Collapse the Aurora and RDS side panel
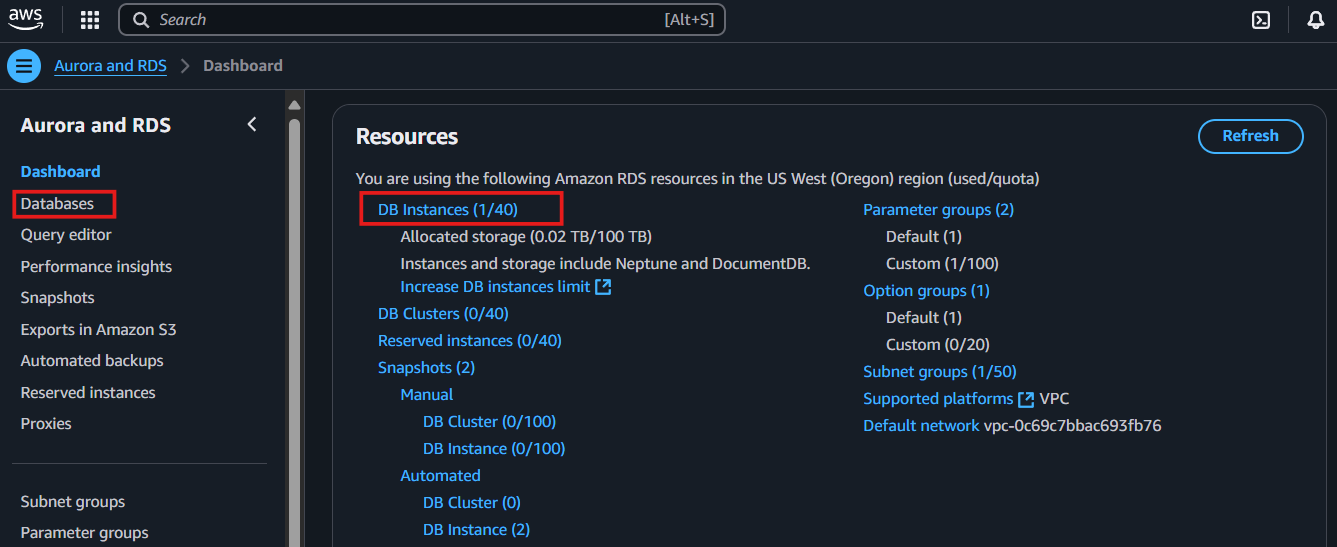 coord(252,124)
